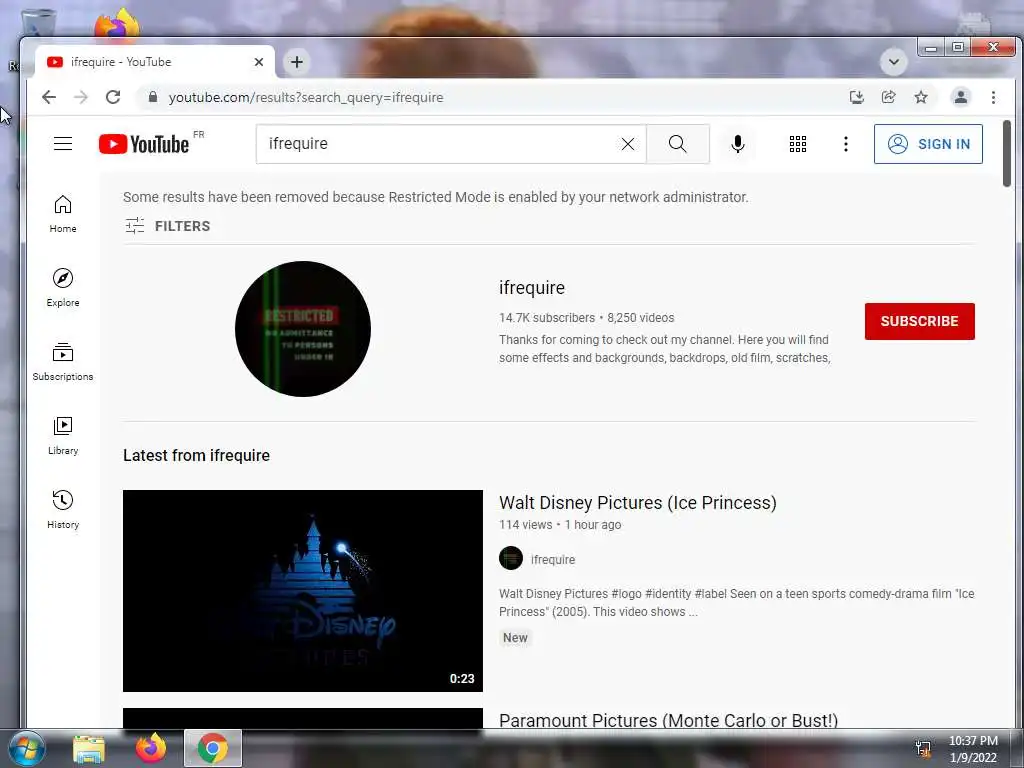
Task: Click the network tray icon
Action: pyautogui.click(x=923, y=748)
